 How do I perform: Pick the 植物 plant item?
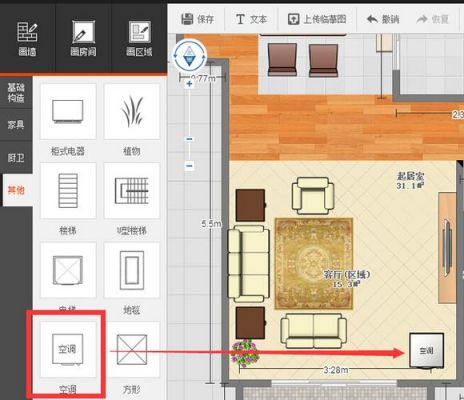point(132,111)
